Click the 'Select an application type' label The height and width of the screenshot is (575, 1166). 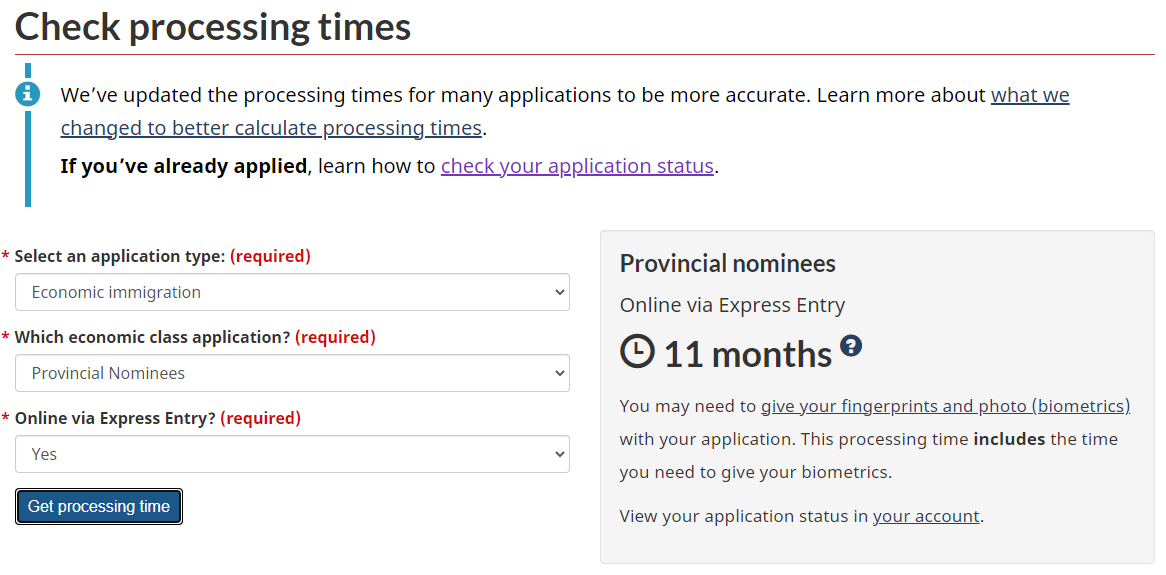(x=119, y=257)
